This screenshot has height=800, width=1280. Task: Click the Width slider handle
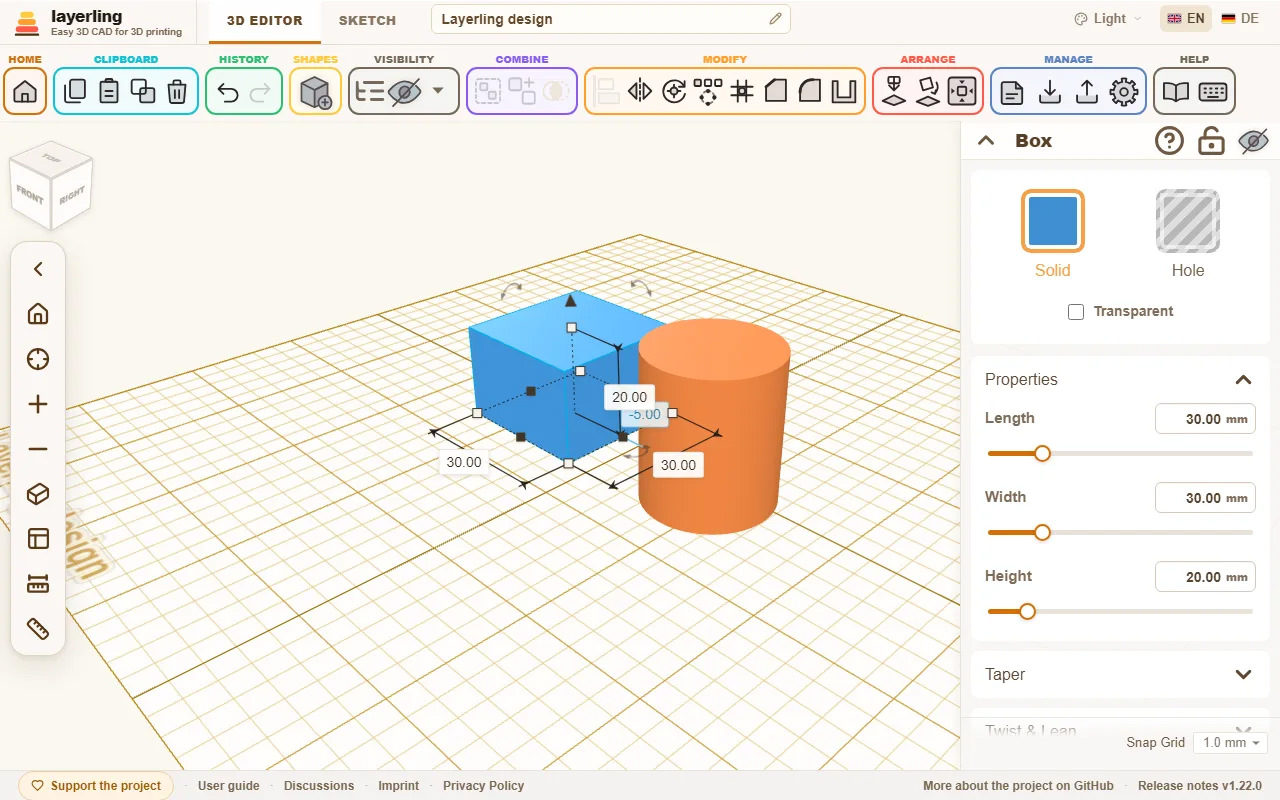click(x=1042, y=532)
